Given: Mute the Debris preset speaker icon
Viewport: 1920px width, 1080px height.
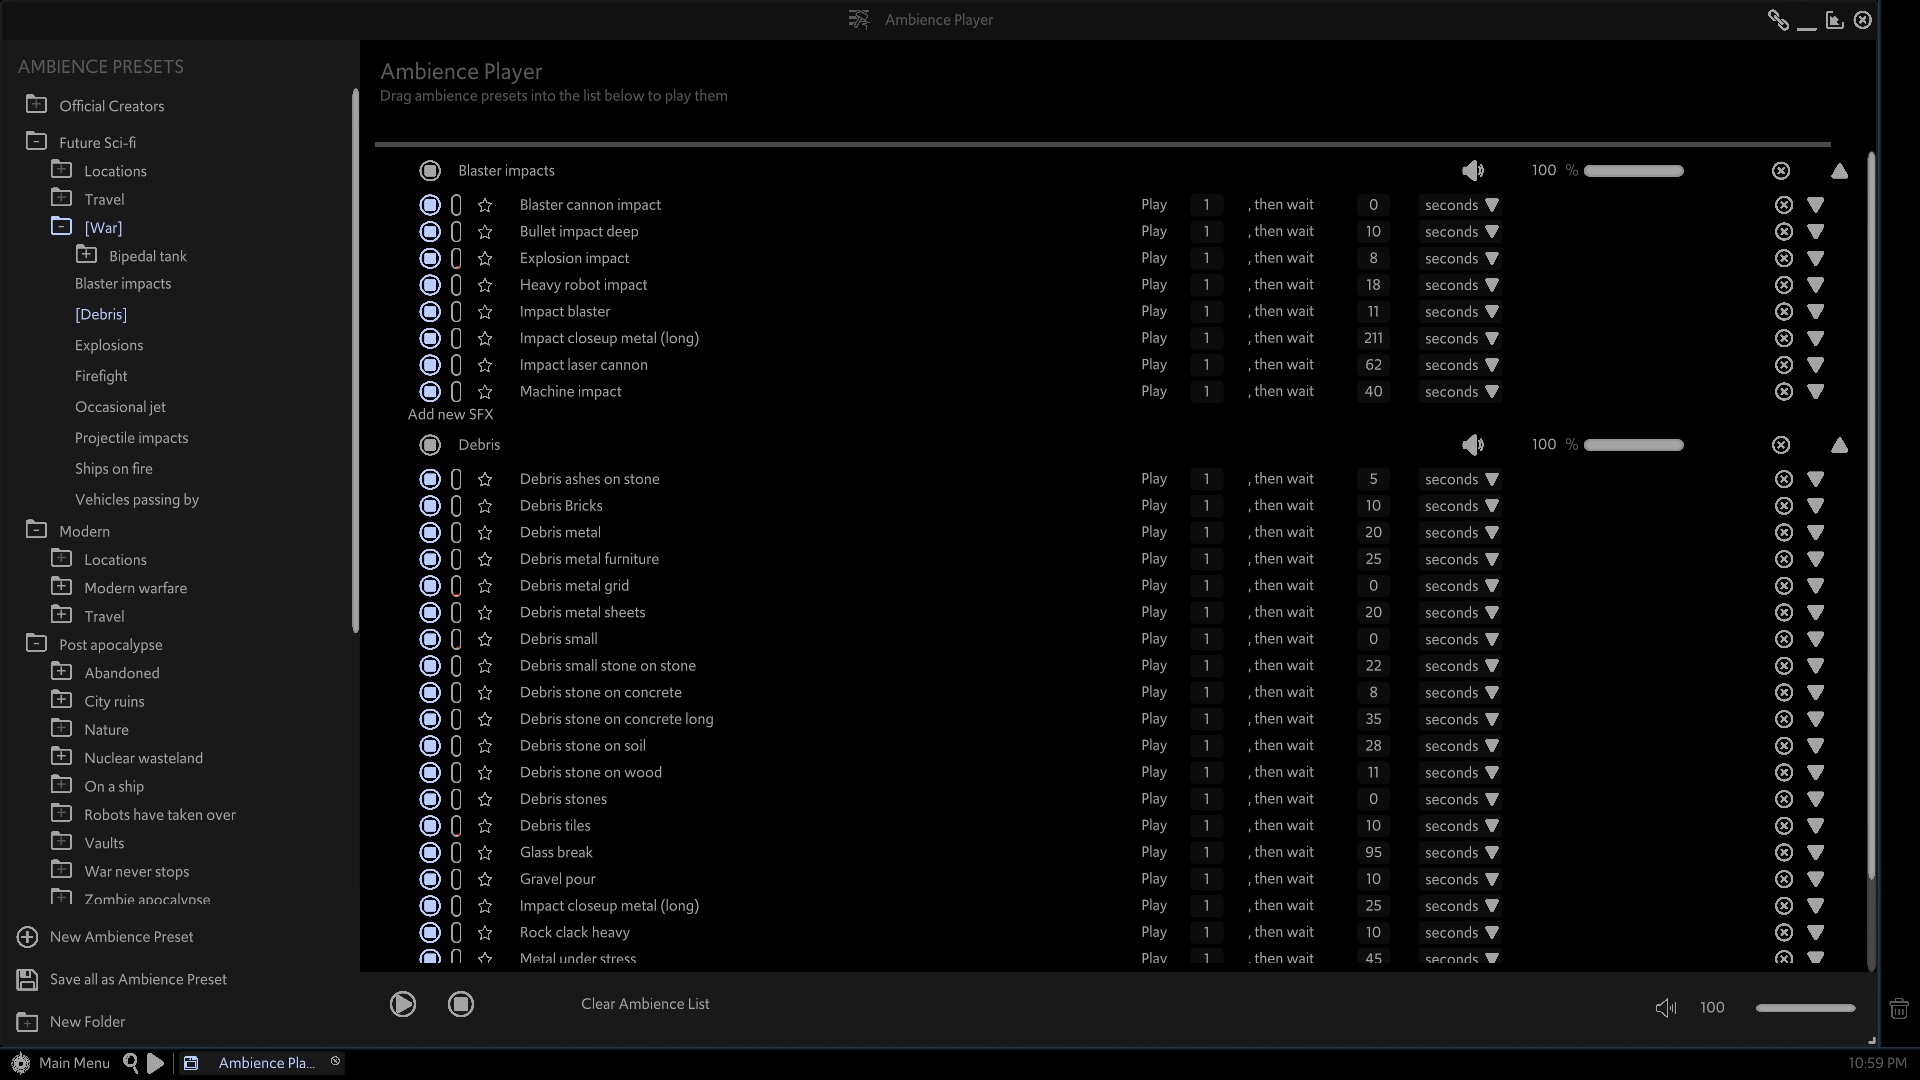Looking at the screenshot, I should (x=1473, y=445).
